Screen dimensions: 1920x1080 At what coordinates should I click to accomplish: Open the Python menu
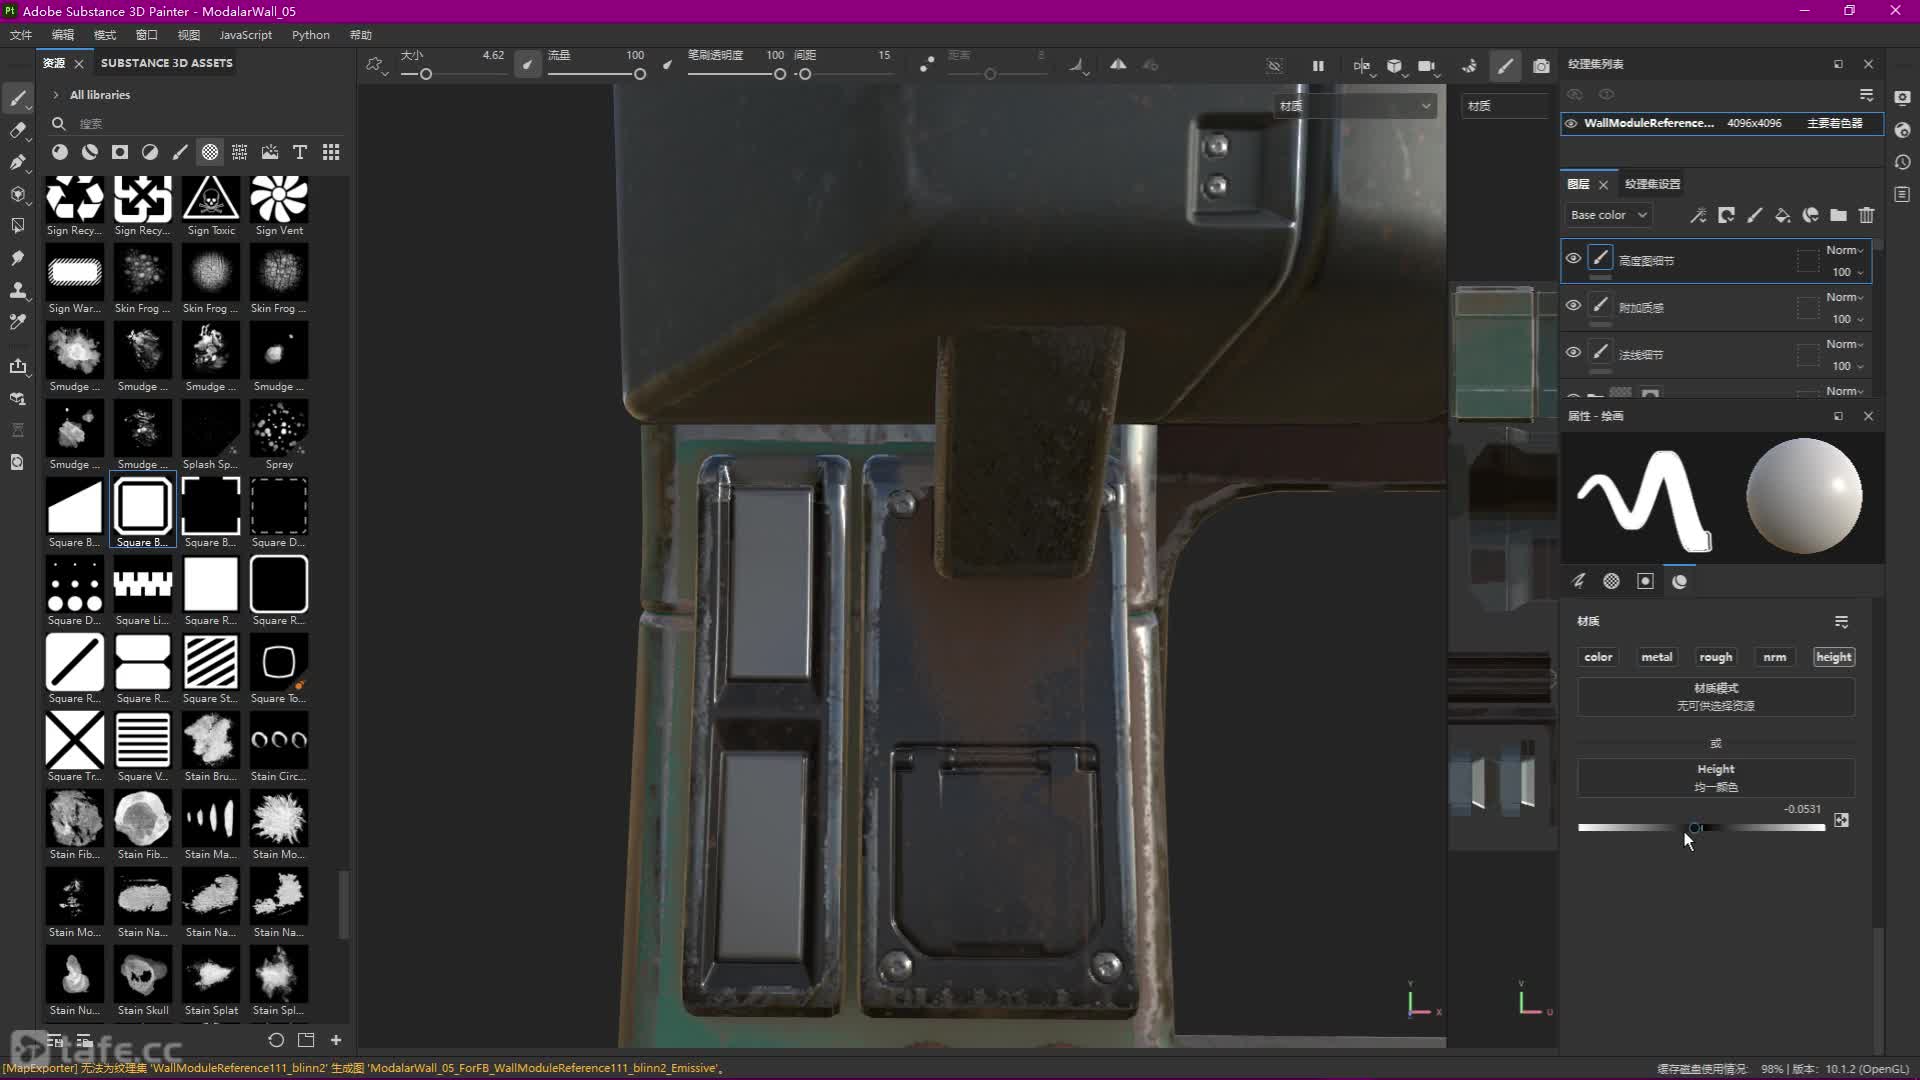(x=310, y=35)
